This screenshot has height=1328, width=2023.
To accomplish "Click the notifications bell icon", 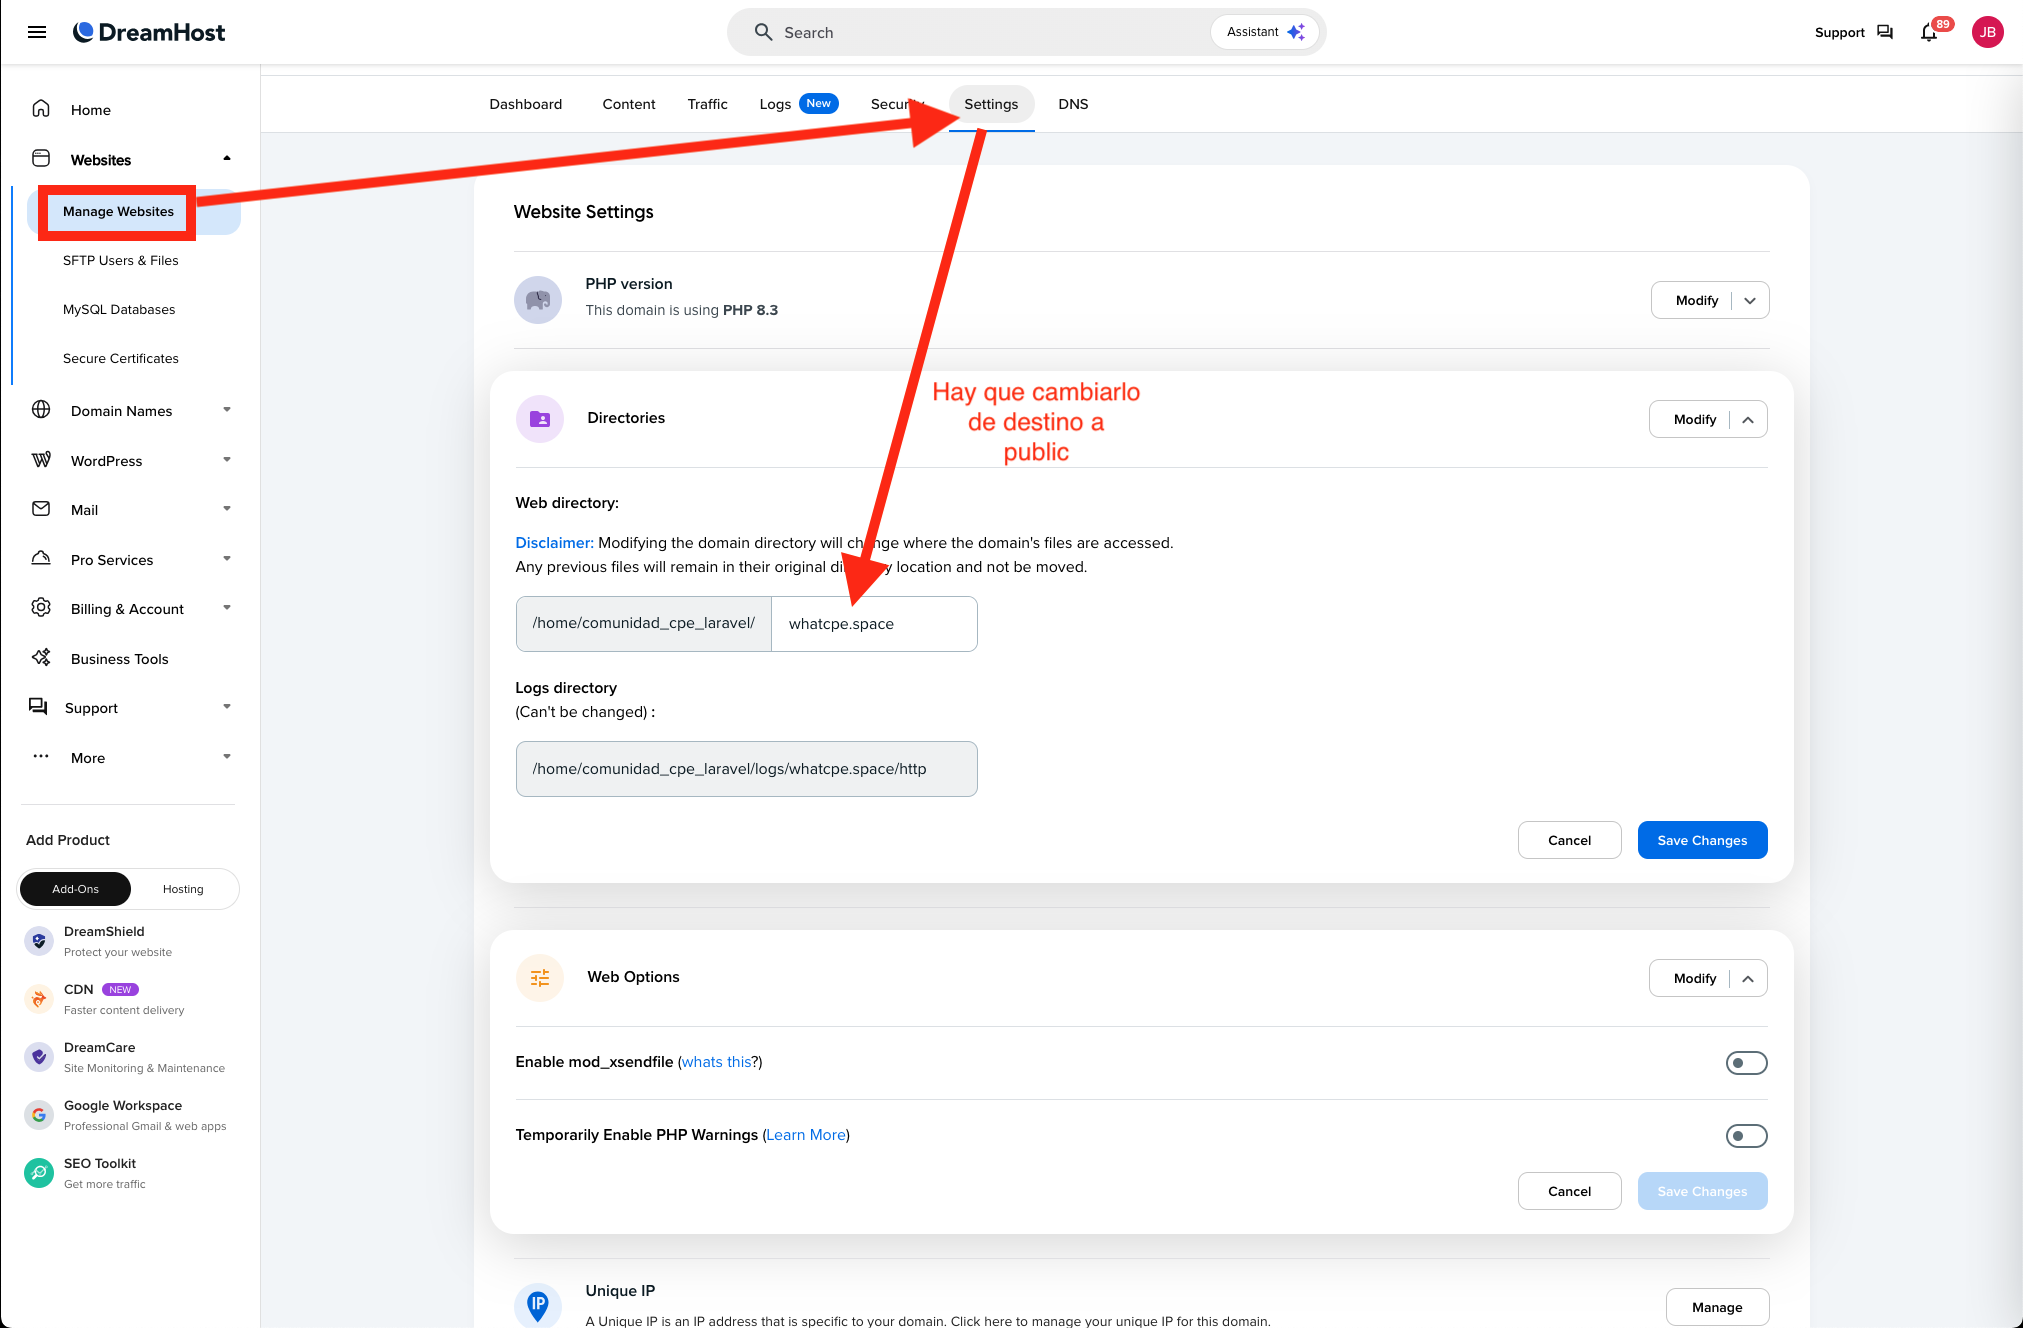I will (x=1928, y=33).
